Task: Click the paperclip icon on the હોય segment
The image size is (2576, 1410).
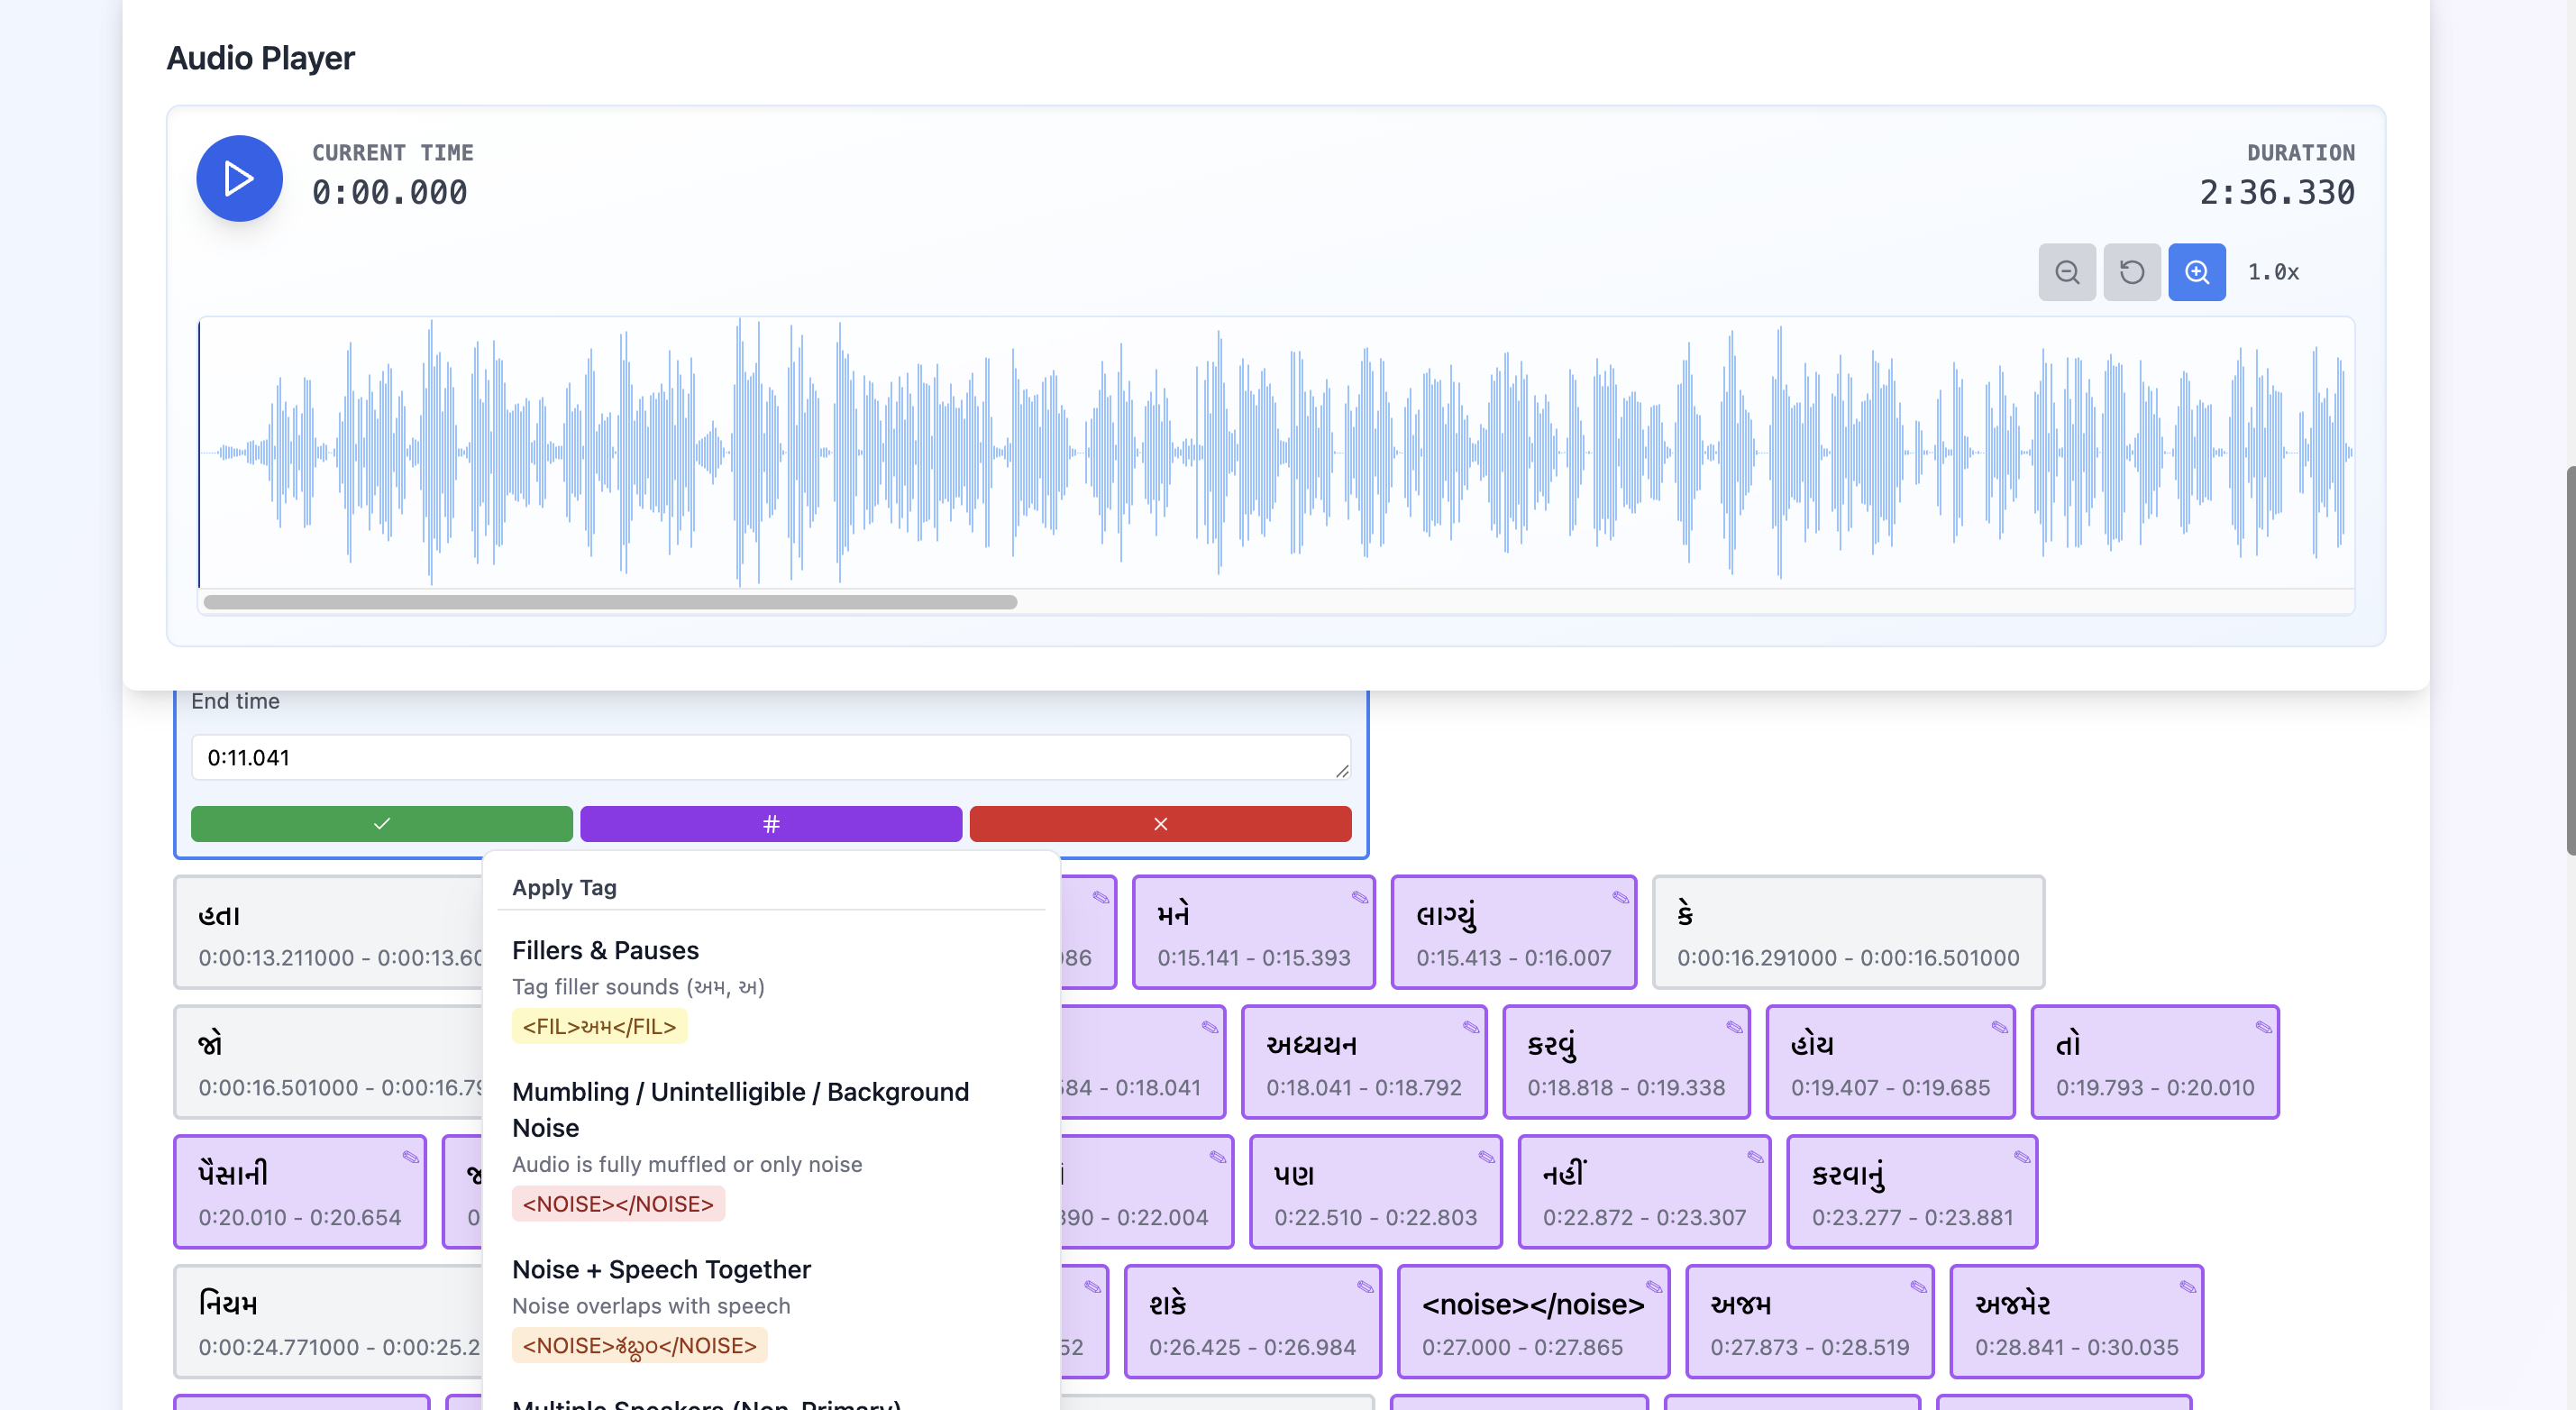Action: coord(1997,1026)
